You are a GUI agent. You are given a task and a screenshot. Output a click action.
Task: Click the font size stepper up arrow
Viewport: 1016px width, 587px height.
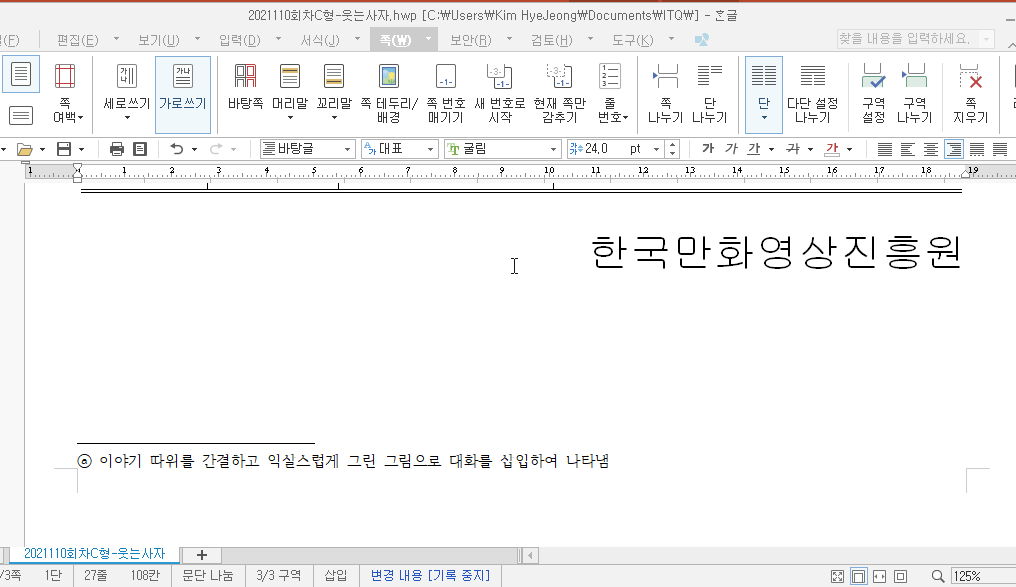tap(673, 145)
